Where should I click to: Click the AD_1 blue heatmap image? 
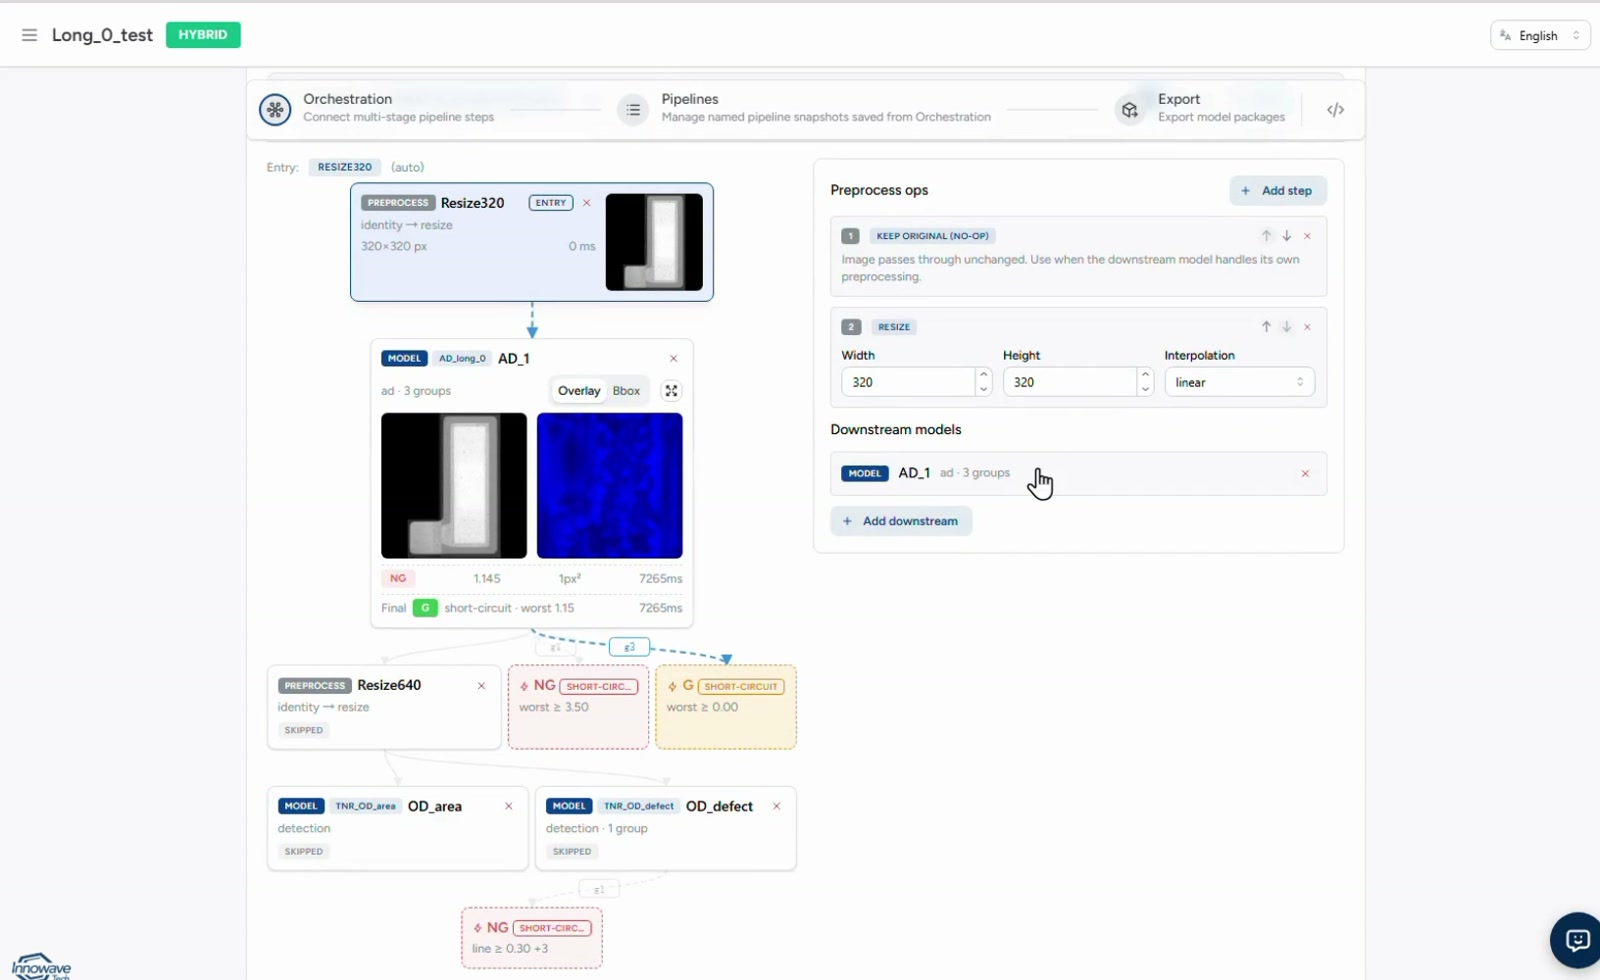coord(610,485)
